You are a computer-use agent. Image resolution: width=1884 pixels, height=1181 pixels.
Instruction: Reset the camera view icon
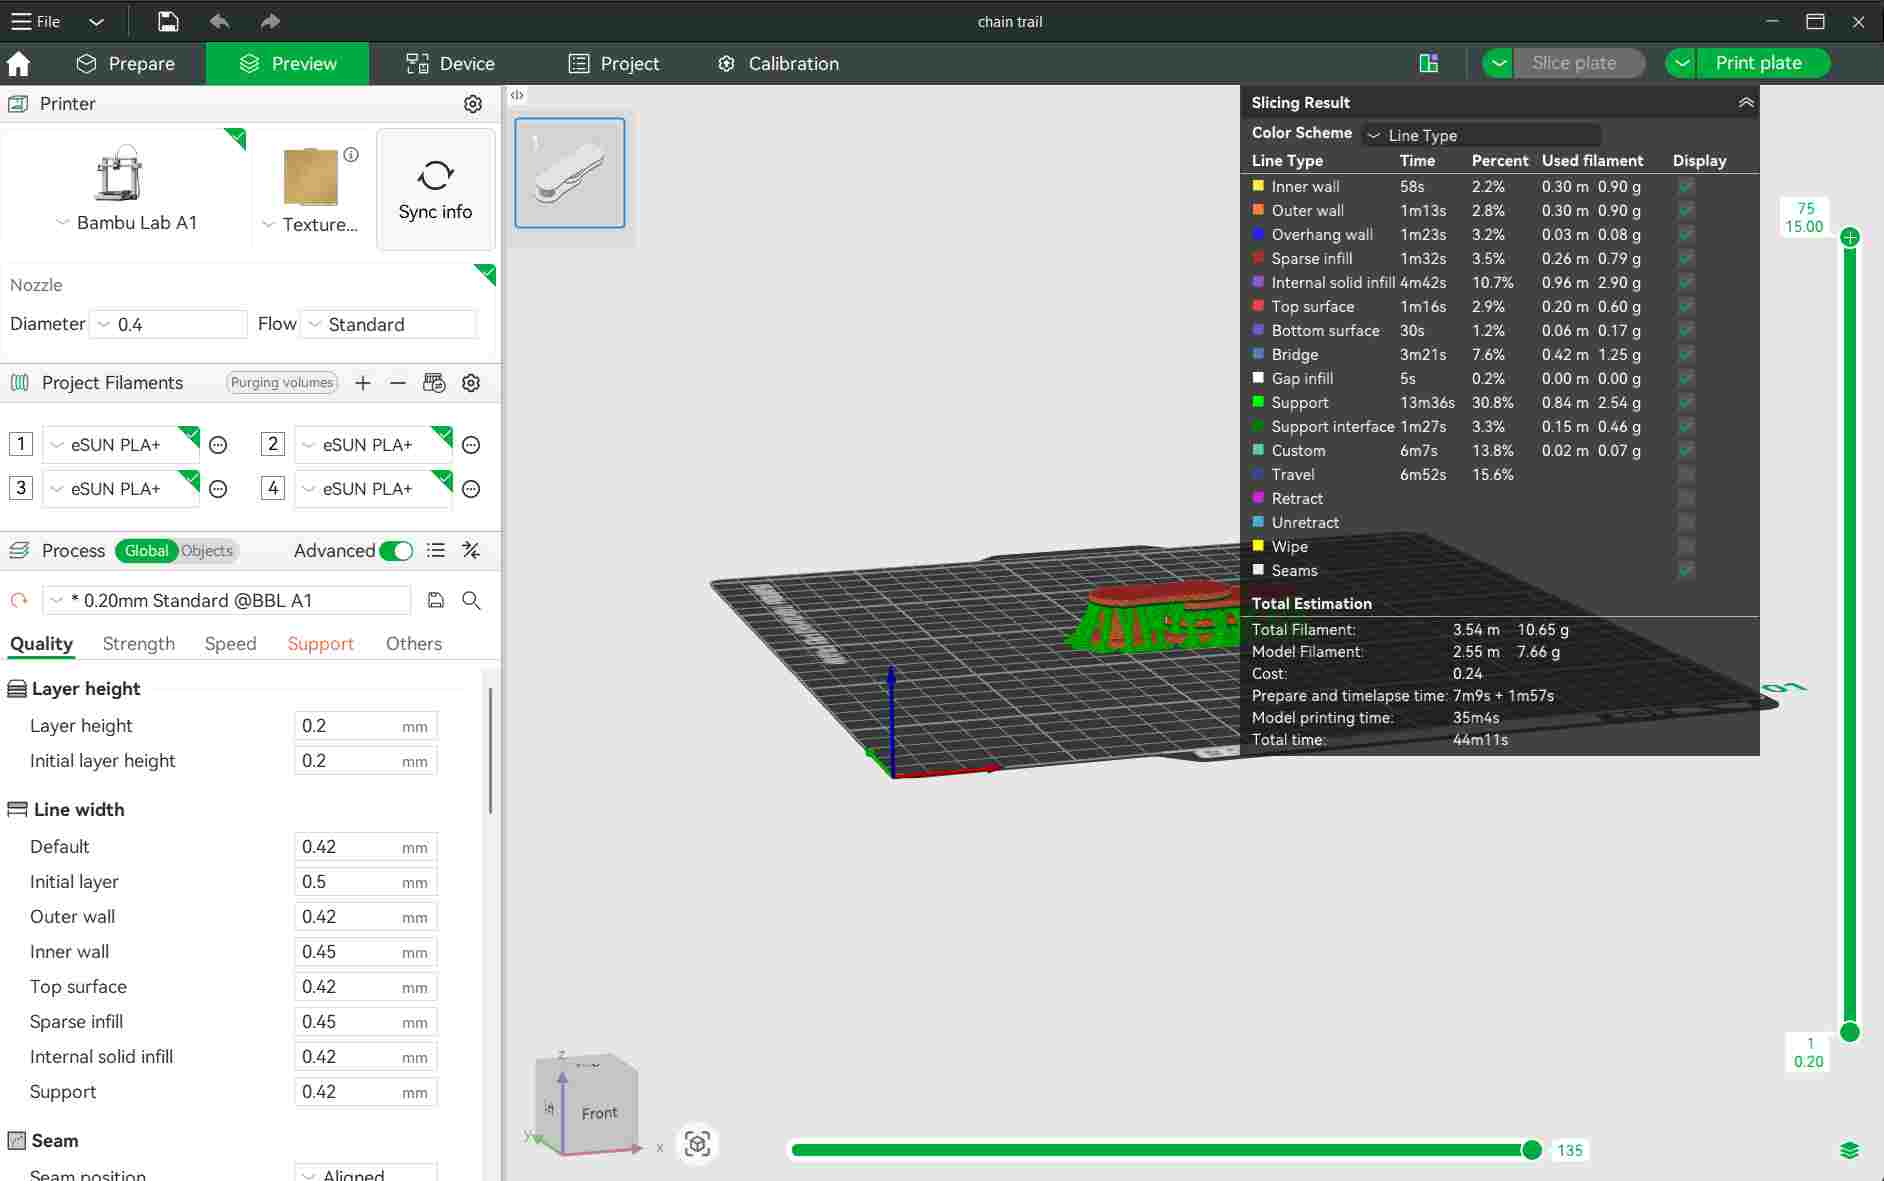697,1144
